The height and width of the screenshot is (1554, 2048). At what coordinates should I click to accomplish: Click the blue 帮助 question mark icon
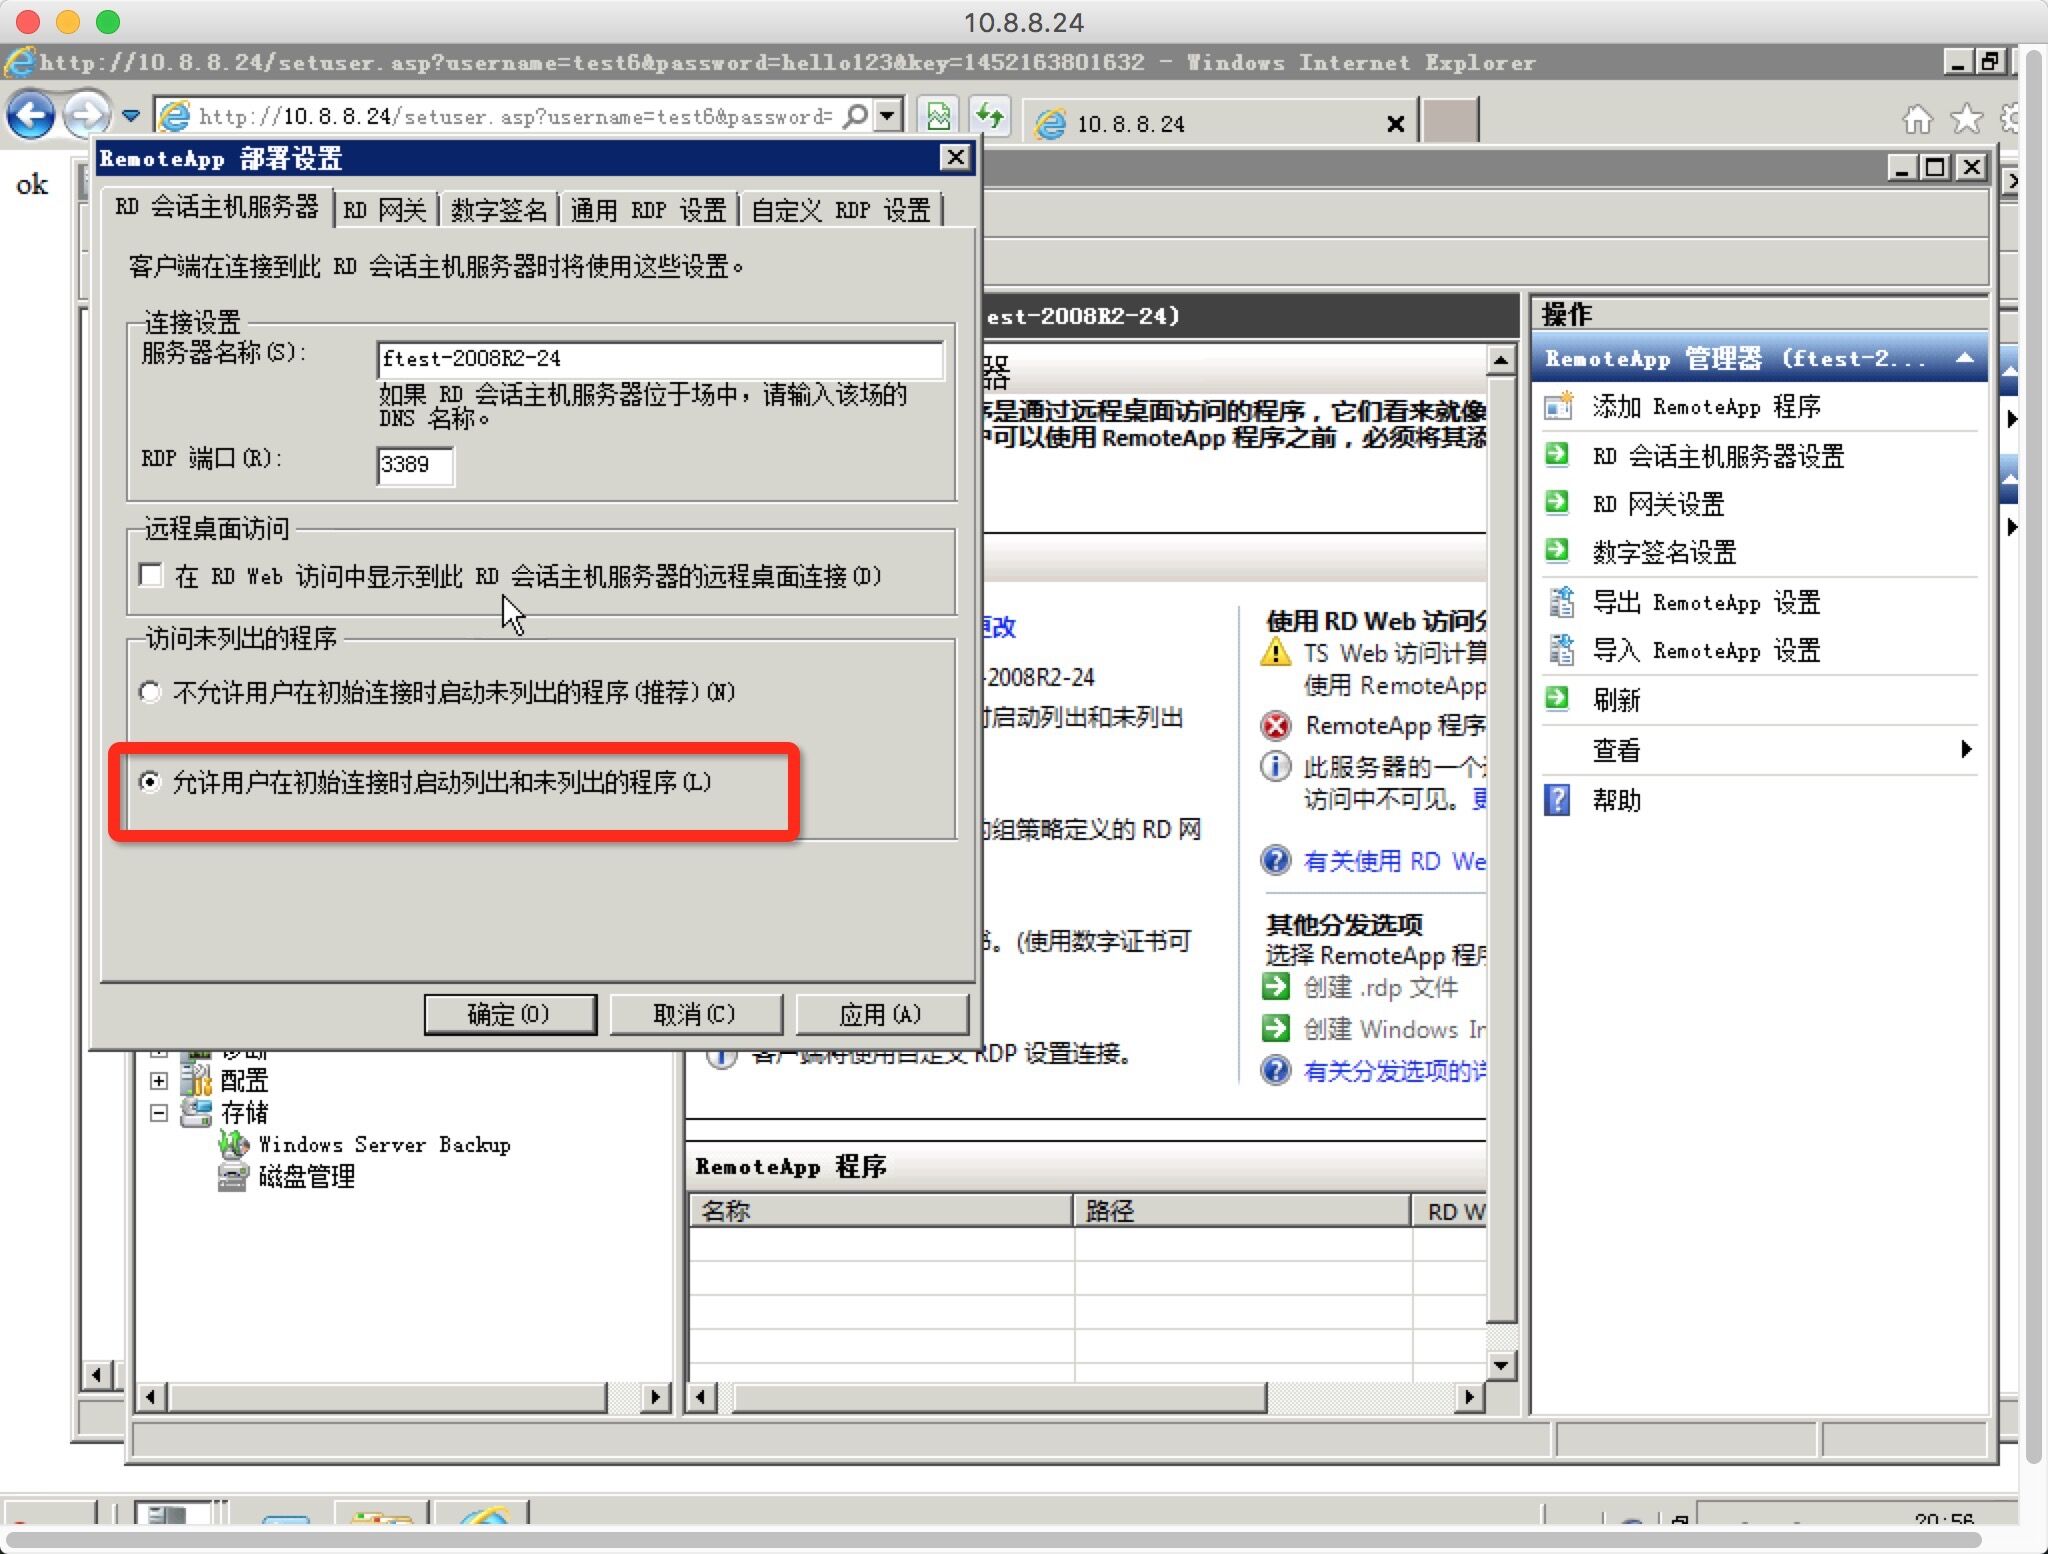coord(1557,799)
